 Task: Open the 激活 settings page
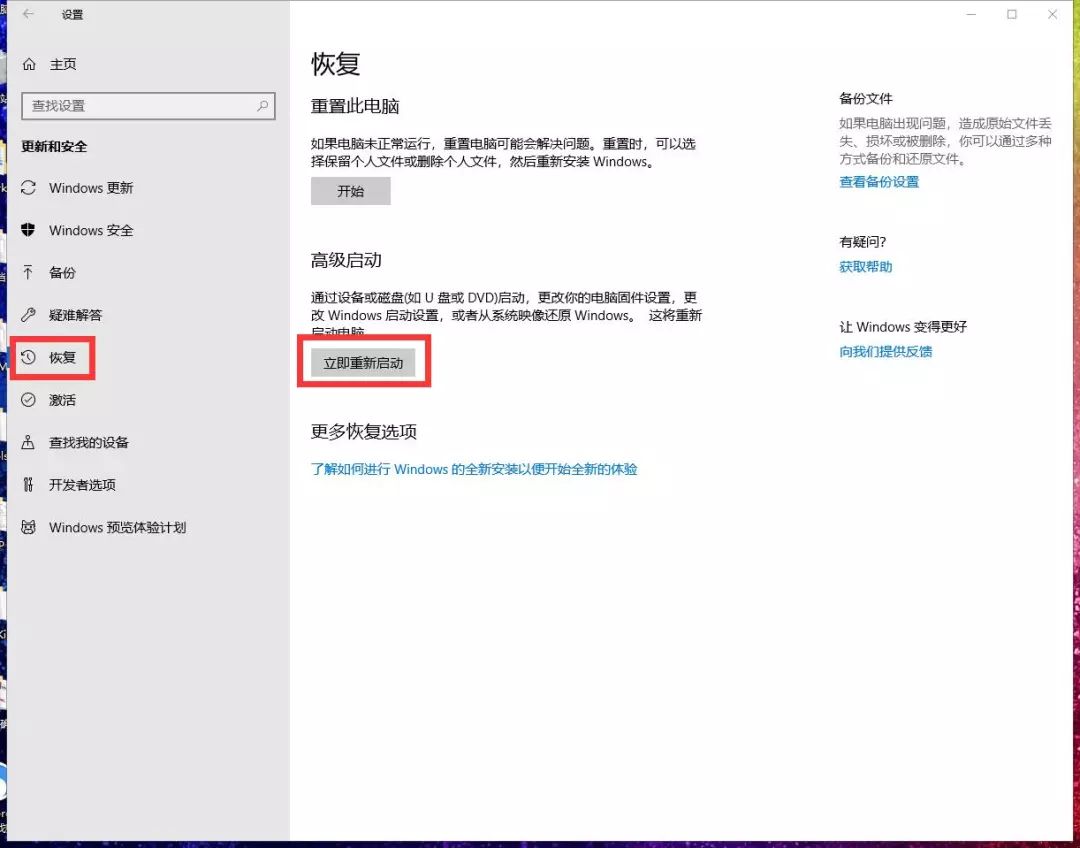click(x=62, y=400)
